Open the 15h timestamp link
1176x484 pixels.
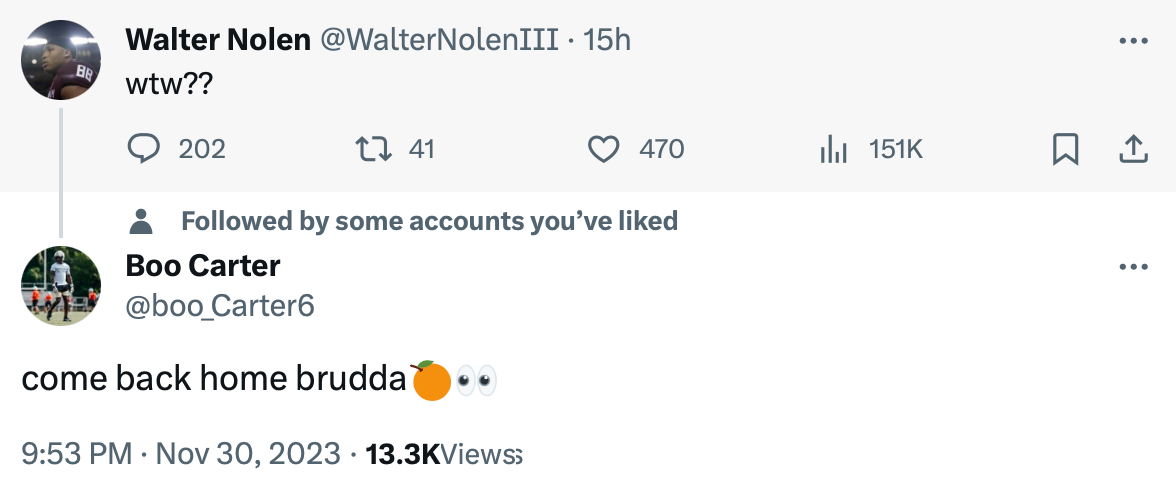coord(607,39)
